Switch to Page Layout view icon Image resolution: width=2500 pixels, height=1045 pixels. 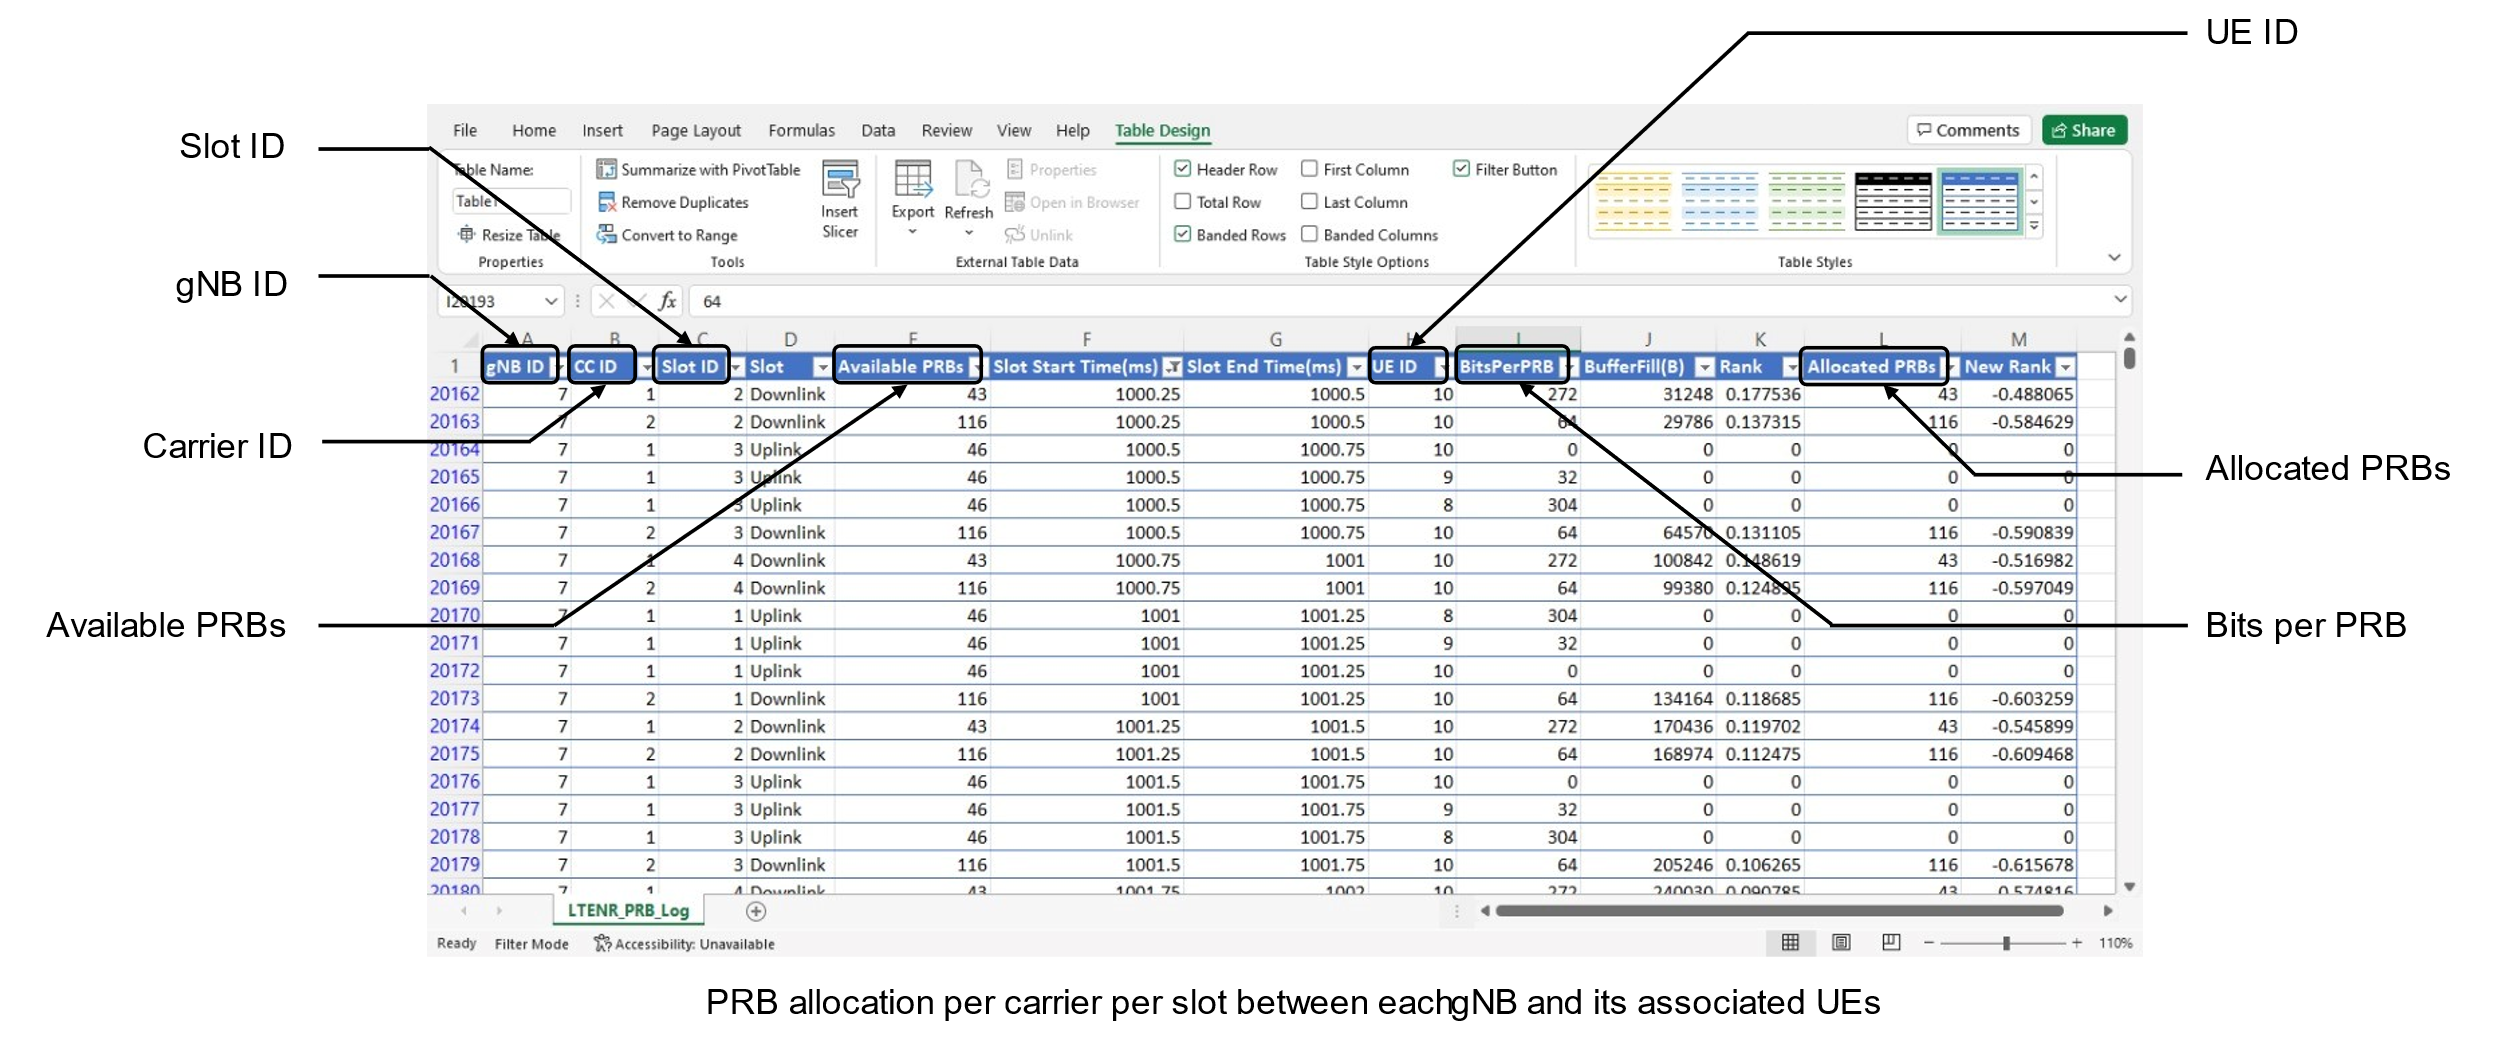pos(1841,942)
